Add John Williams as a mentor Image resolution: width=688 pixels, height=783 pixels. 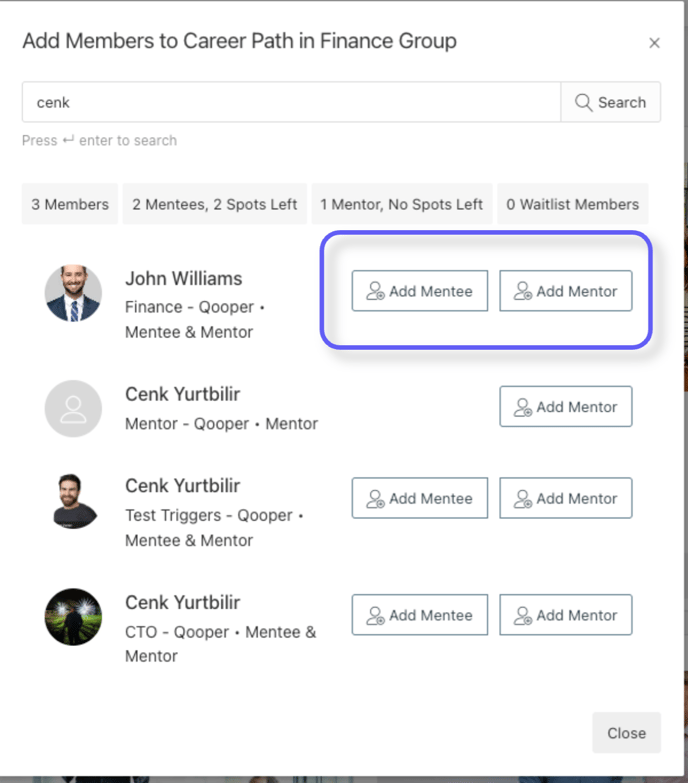[x=566, y=291]
